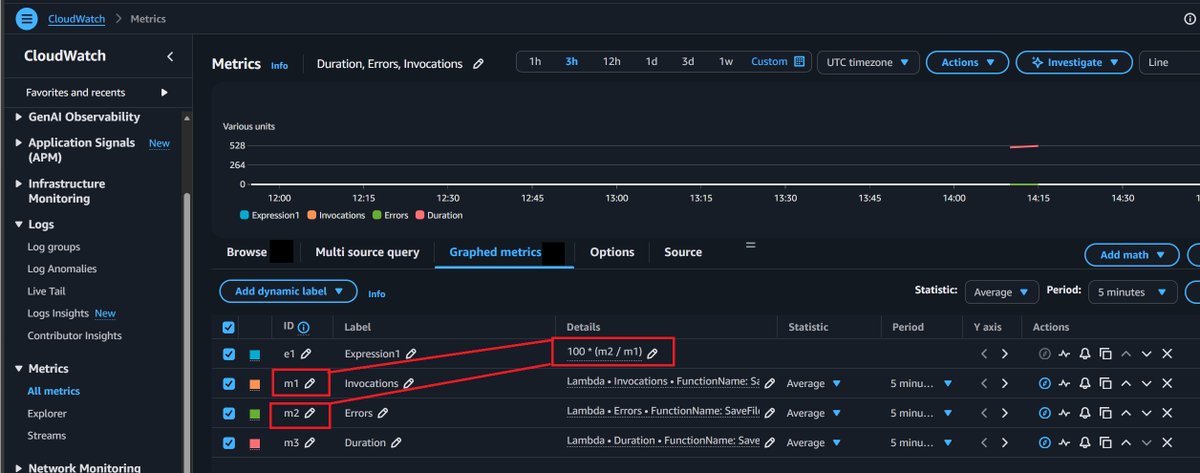Open the Actions dropdown
The image size is (1200, 473).
point(967,62)
